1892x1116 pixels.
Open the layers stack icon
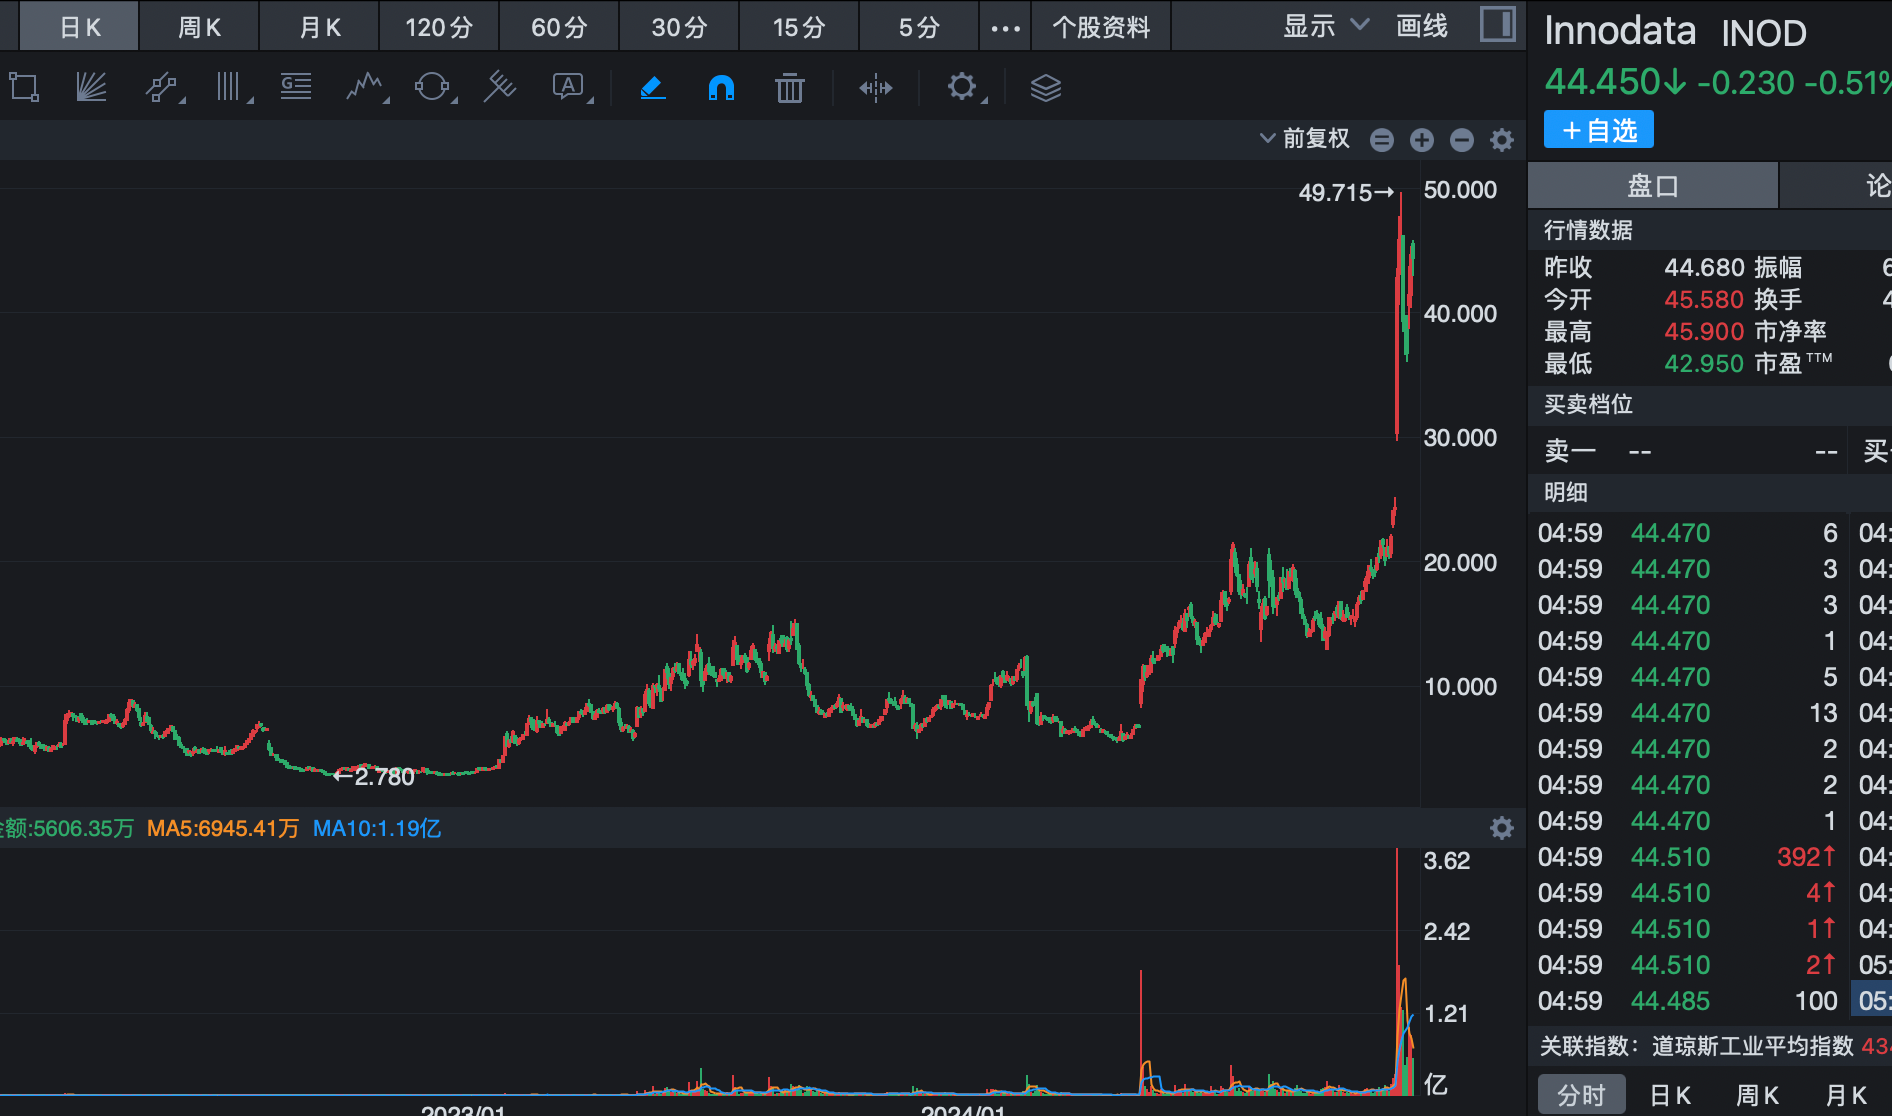(1045, 88)
